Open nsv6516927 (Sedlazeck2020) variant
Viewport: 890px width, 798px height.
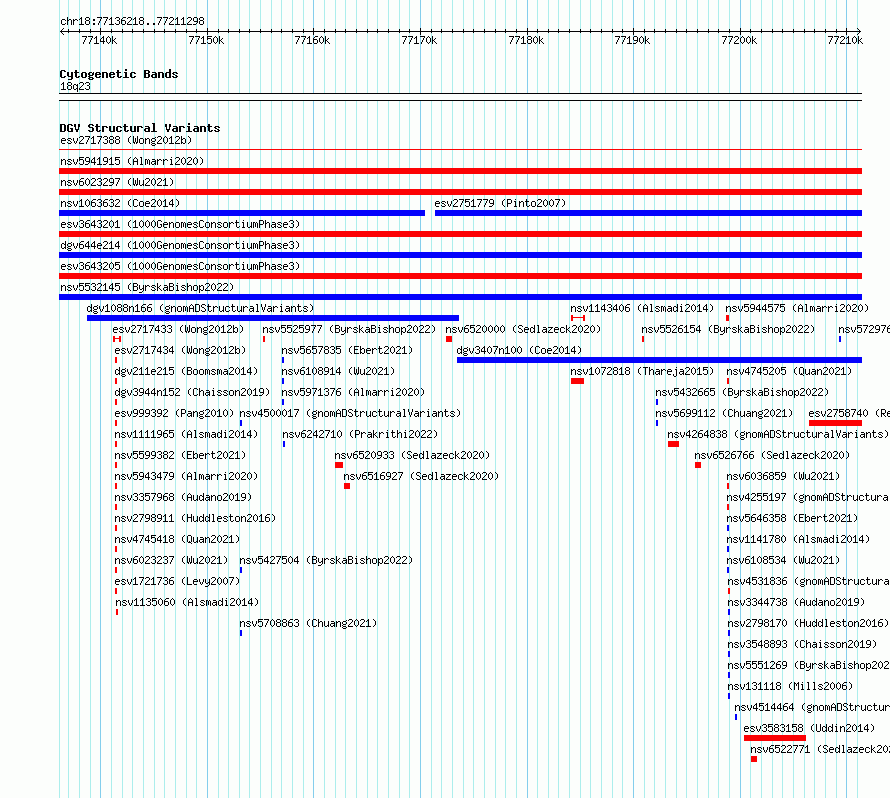421,476
